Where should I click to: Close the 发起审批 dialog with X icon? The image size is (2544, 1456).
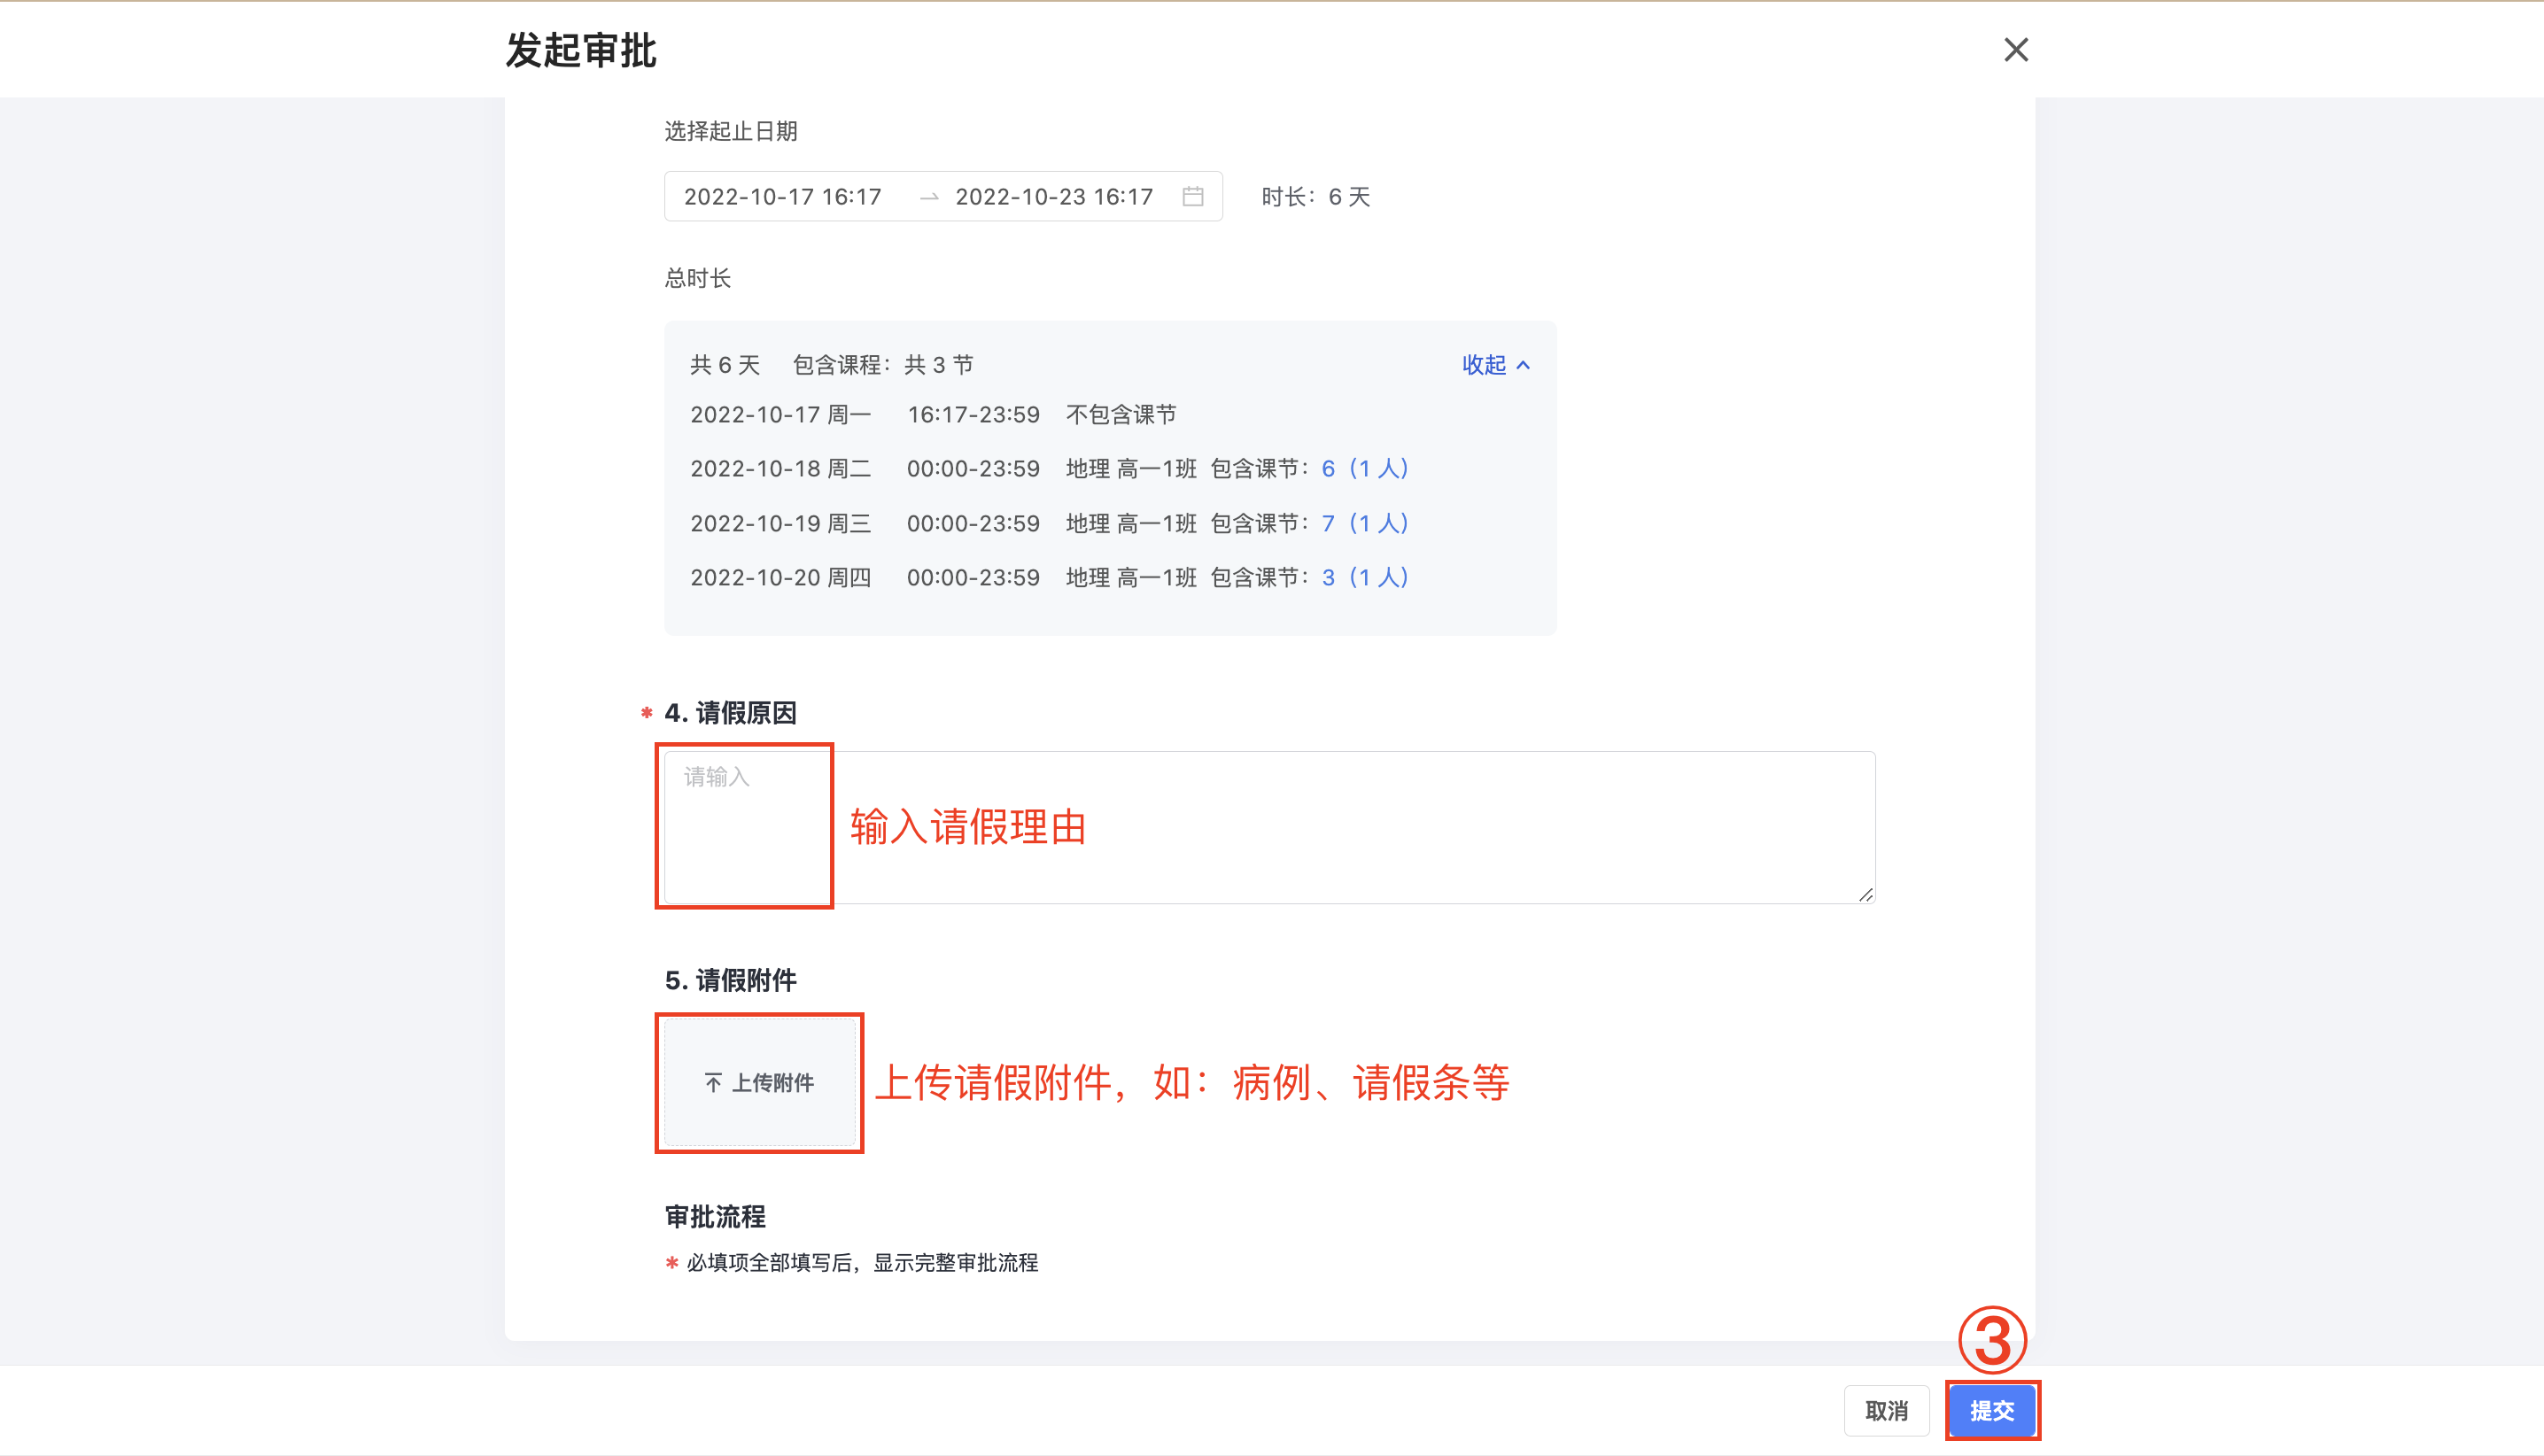click(2016, 50)
